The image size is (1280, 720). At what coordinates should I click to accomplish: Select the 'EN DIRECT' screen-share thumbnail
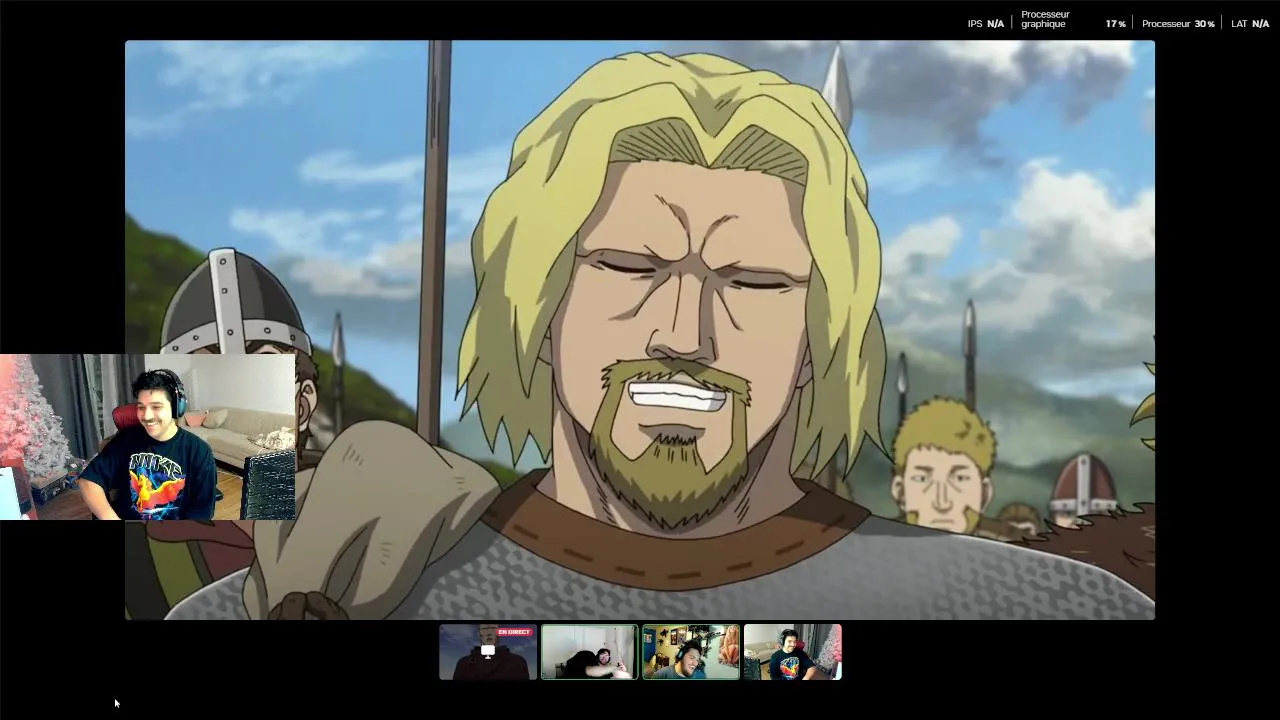pos(488,652)
